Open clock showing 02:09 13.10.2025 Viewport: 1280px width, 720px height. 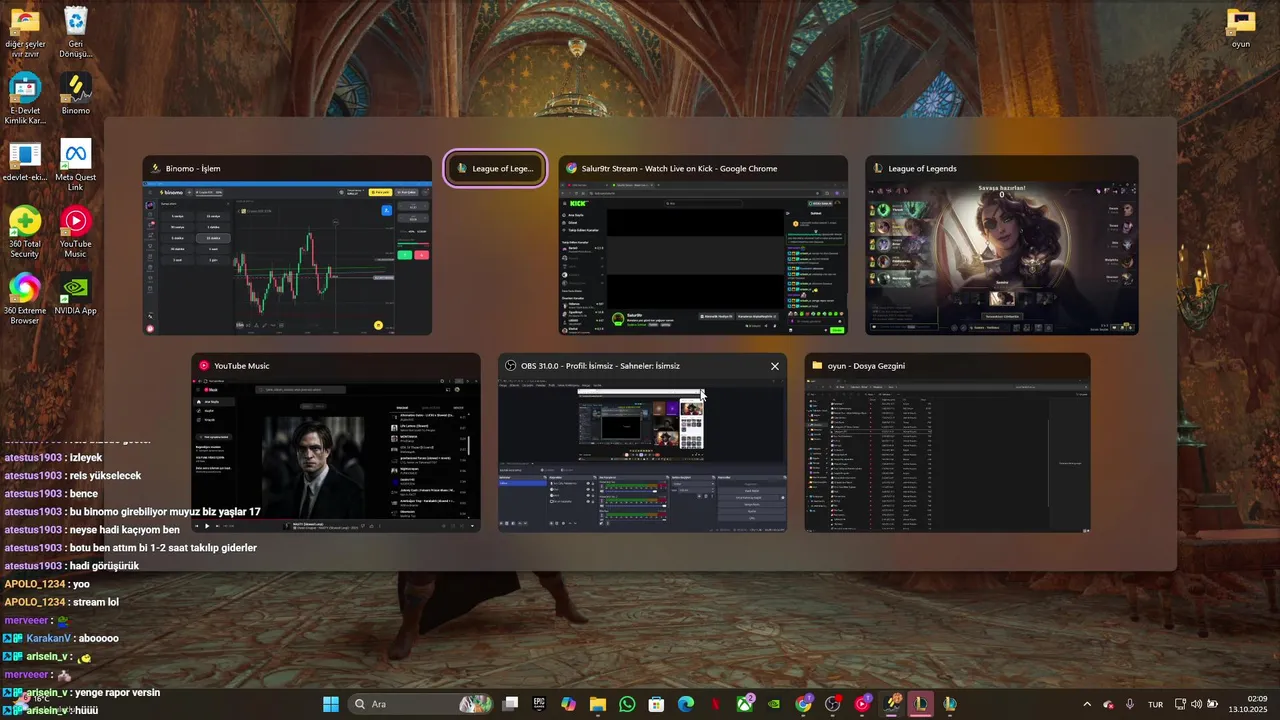pos(1248,704)
